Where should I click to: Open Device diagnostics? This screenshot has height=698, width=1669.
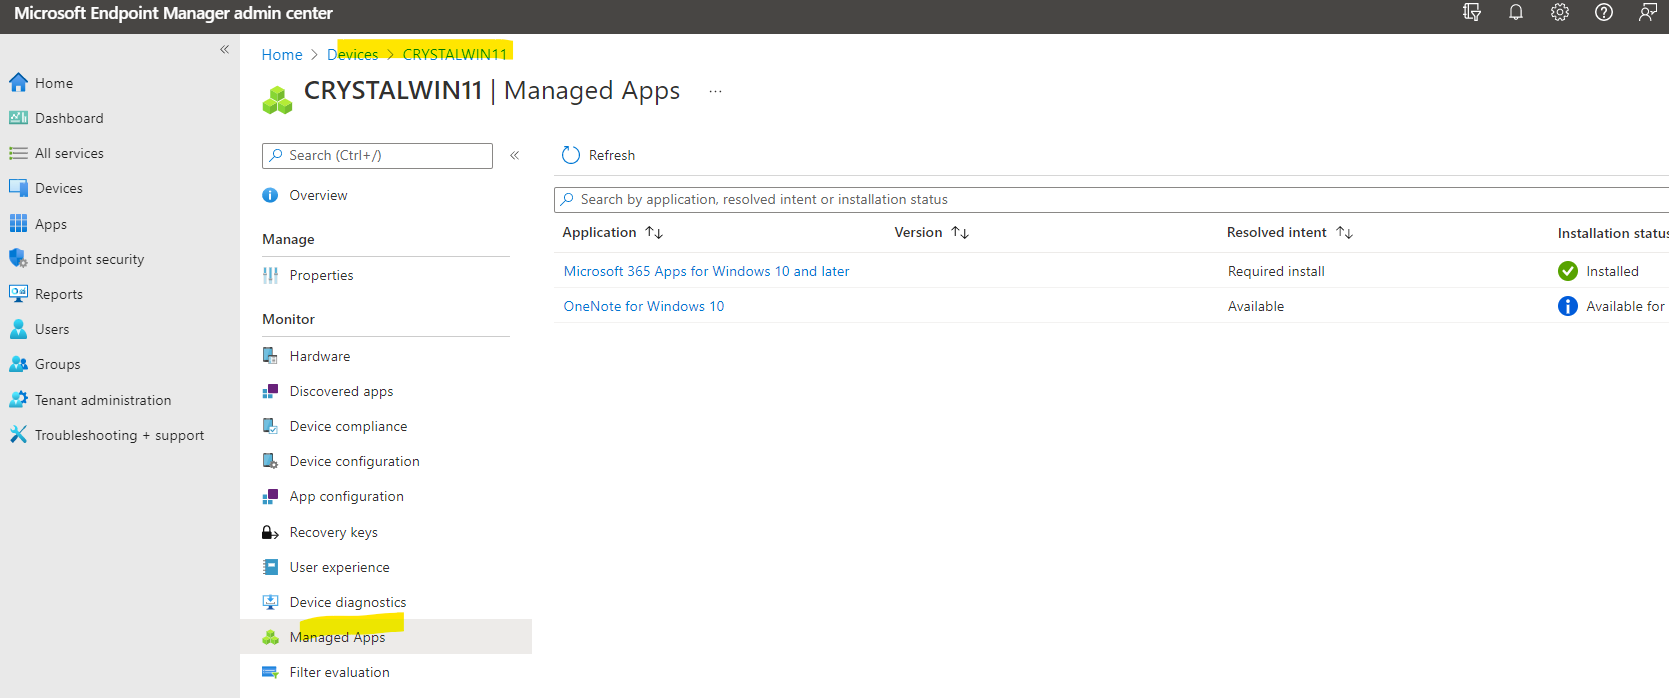(x=348, y=602)
